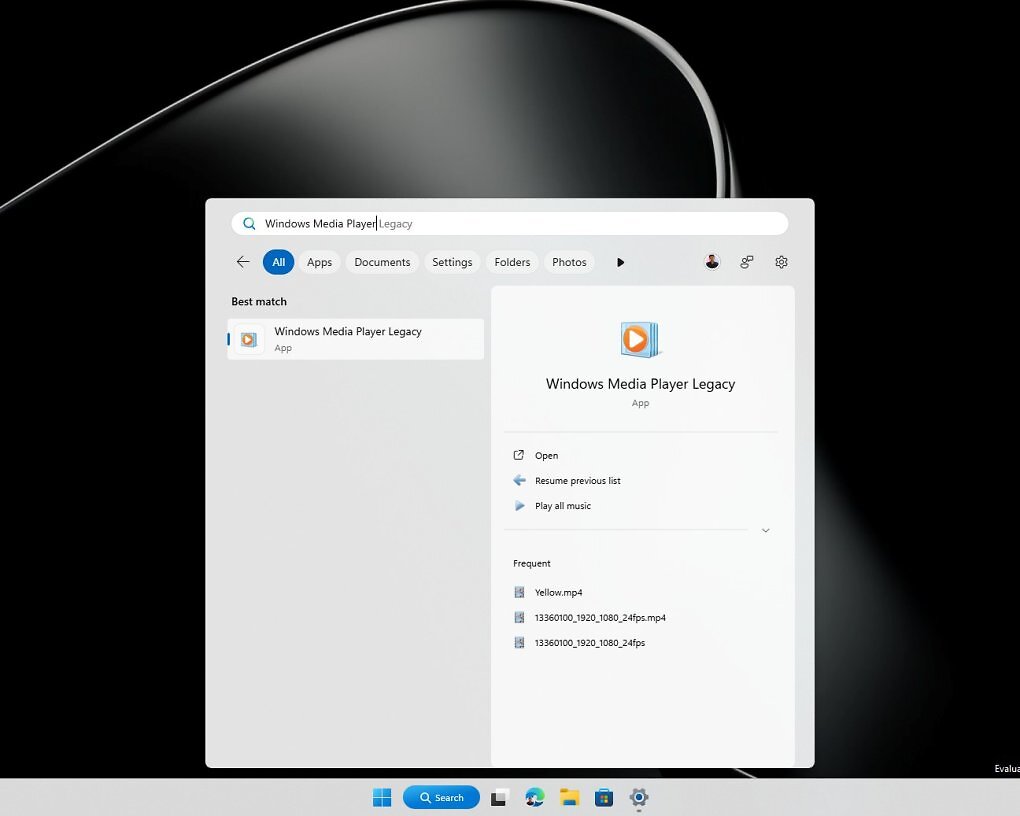Image resolution: width=1020 pixels, height=816 pixels.
Task: Choose Play all music
Action: 563,506
